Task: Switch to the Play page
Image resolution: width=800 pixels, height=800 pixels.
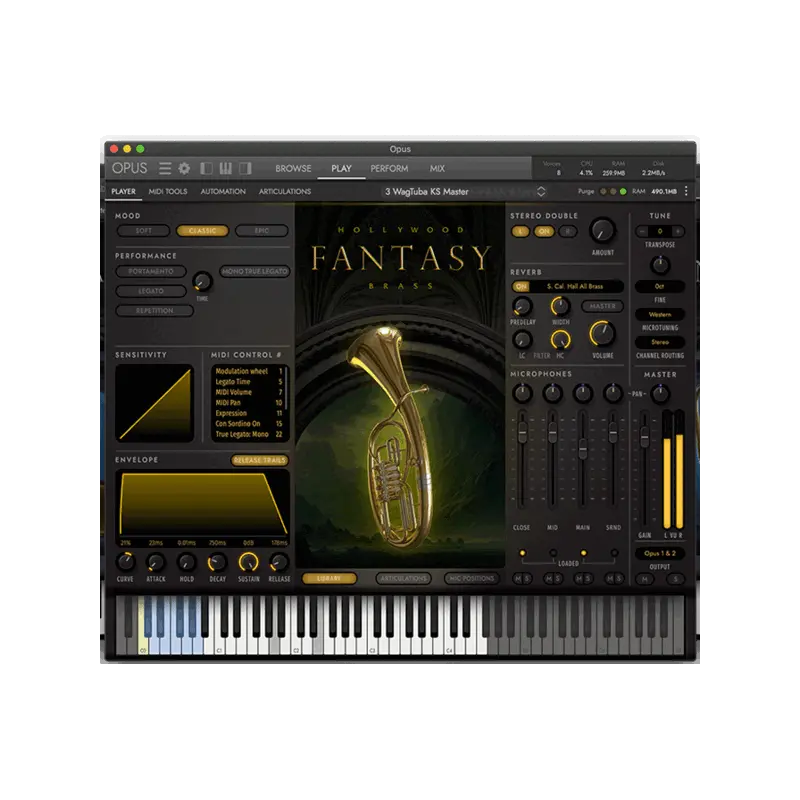Action: [x=341, y=168]
